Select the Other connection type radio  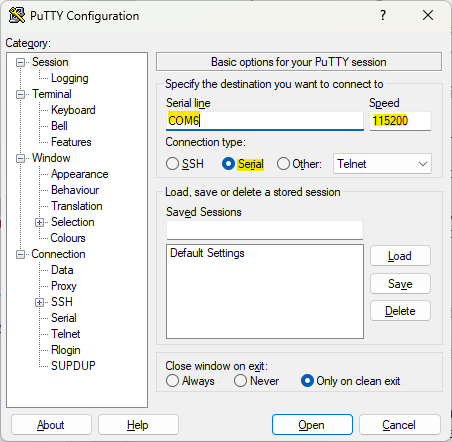[283, 164]
